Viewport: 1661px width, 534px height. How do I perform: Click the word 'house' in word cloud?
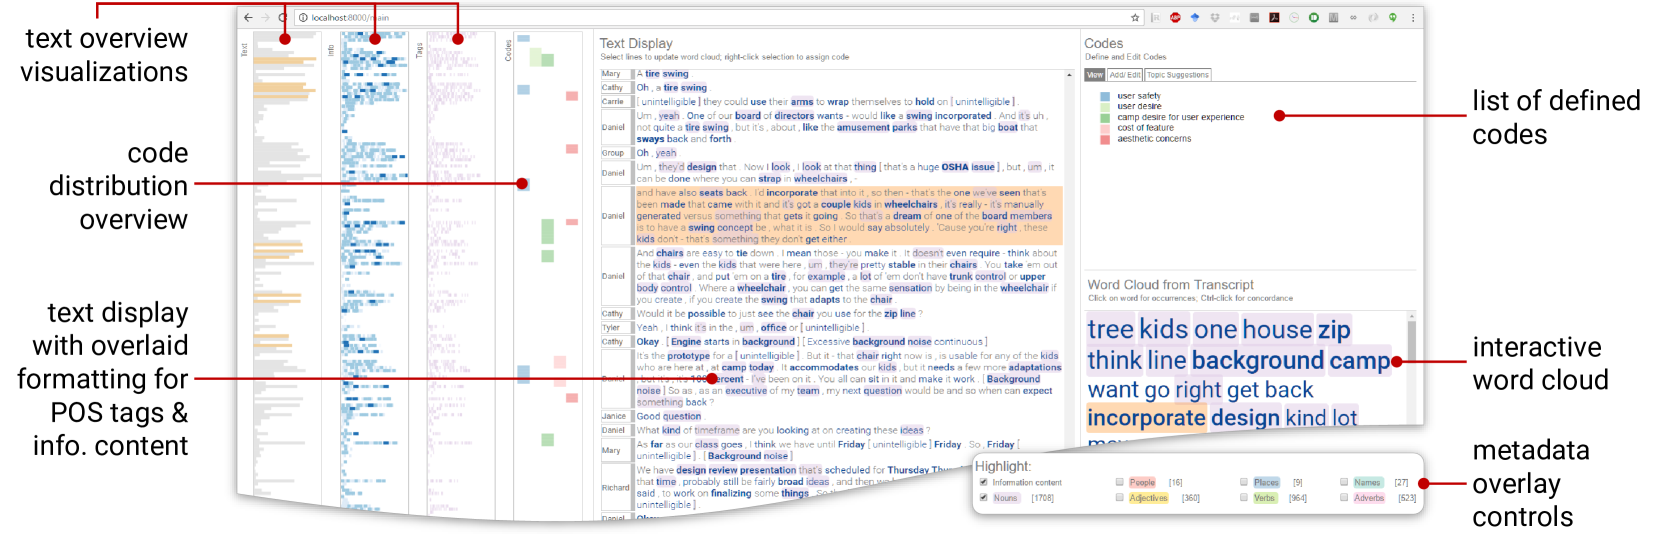tap(1278, 329)
